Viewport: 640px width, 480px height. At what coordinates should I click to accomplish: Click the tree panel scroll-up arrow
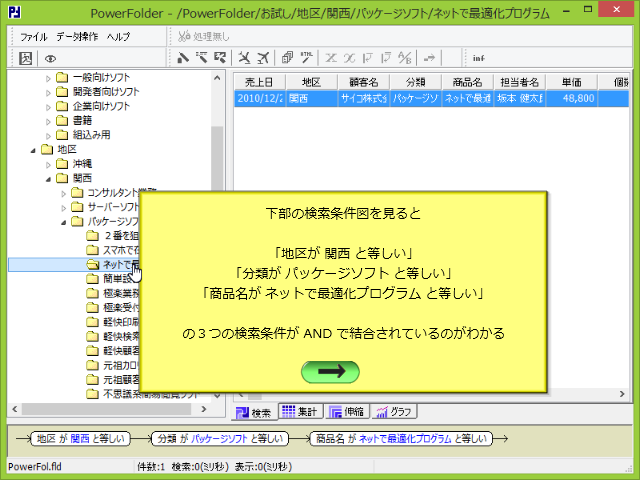[217, 78]
